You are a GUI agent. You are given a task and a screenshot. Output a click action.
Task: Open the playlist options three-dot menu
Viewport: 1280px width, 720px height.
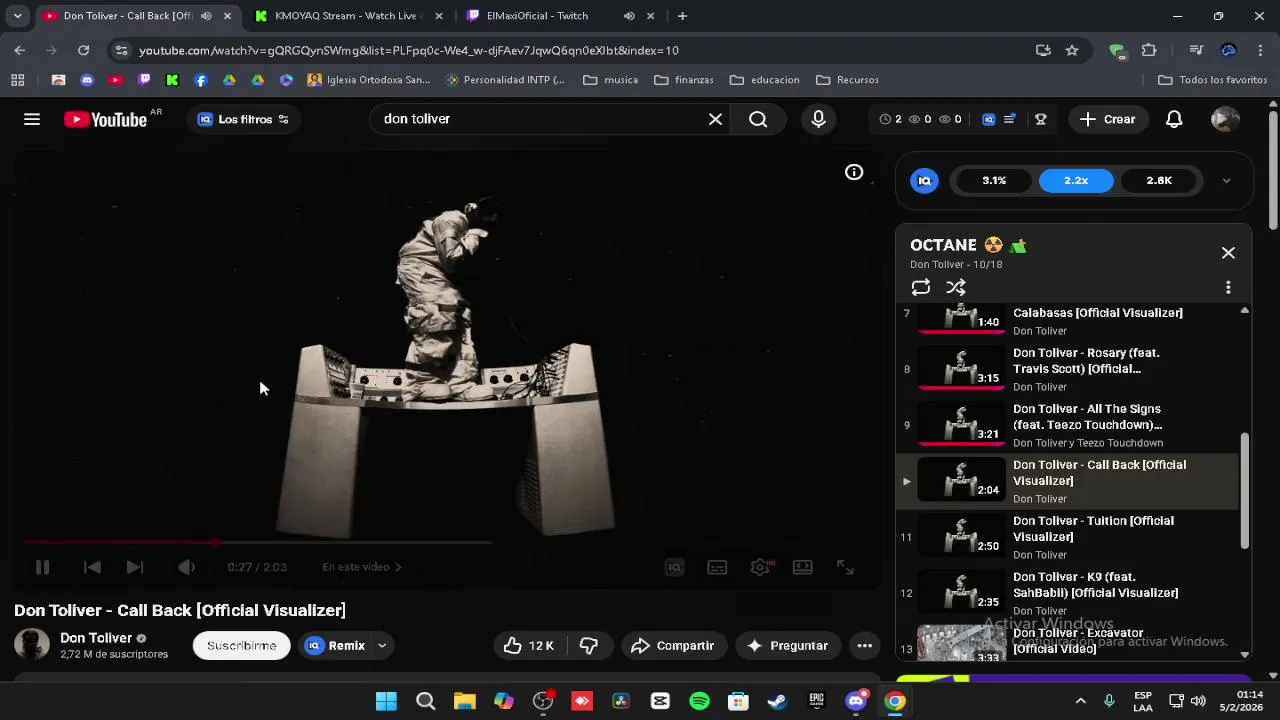pos(1228,287)
